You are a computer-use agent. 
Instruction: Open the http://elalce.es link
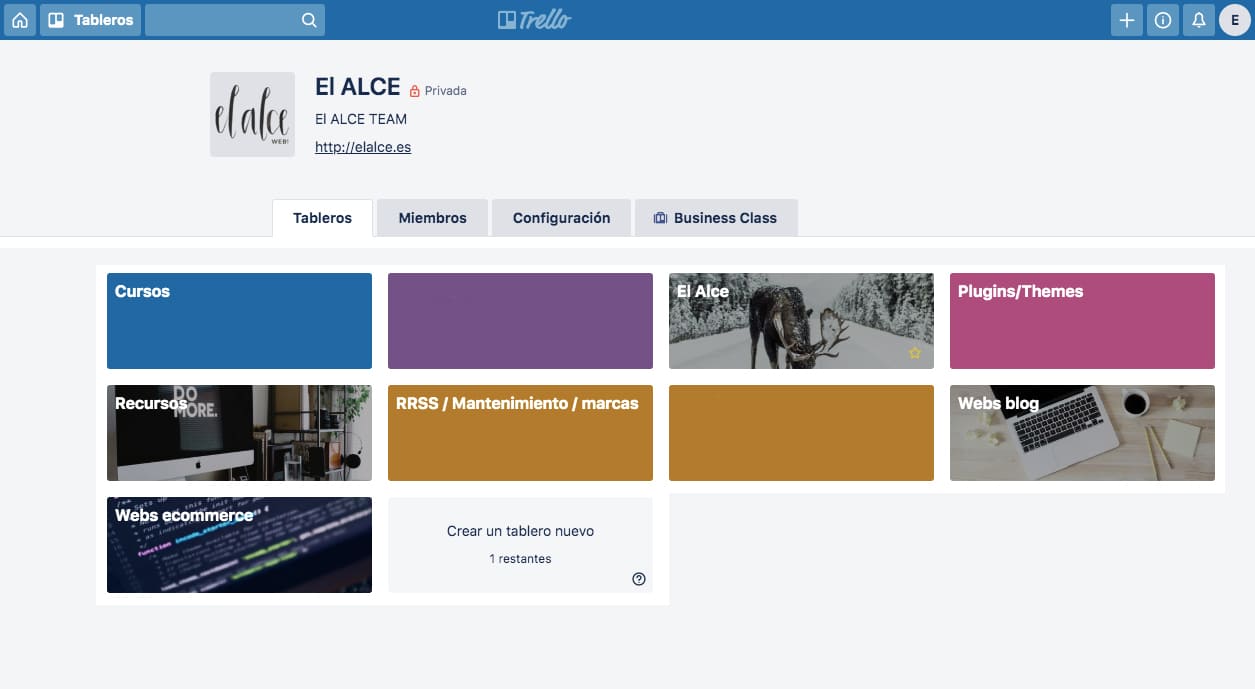point(363,147)
